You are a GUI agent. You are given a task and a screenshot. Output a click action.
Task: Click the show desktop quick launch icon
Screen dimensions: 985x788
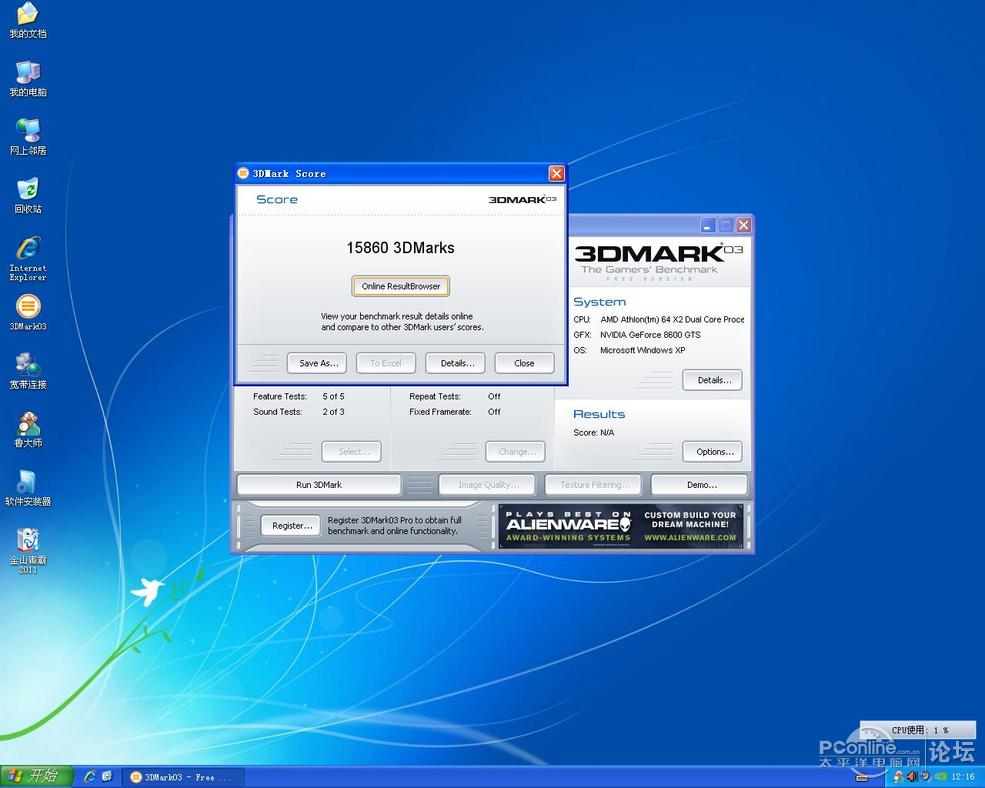[x=107, y=777]
